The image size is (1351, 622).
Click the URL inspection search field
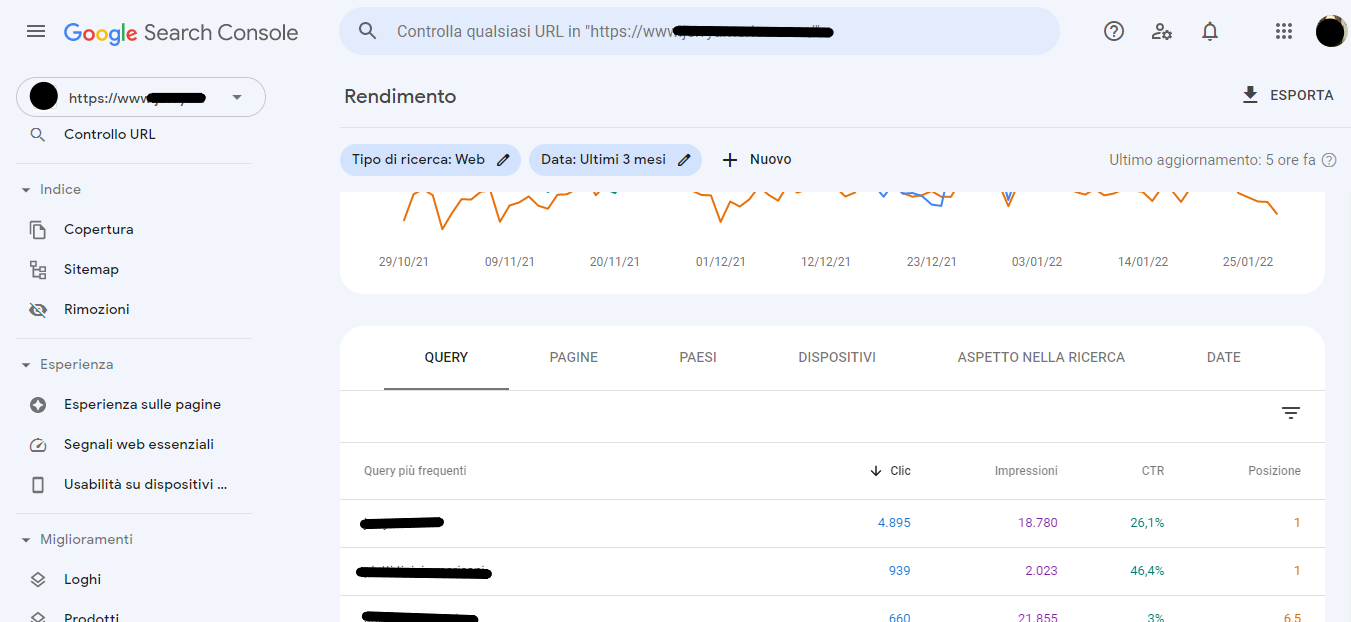pos(700,31)
